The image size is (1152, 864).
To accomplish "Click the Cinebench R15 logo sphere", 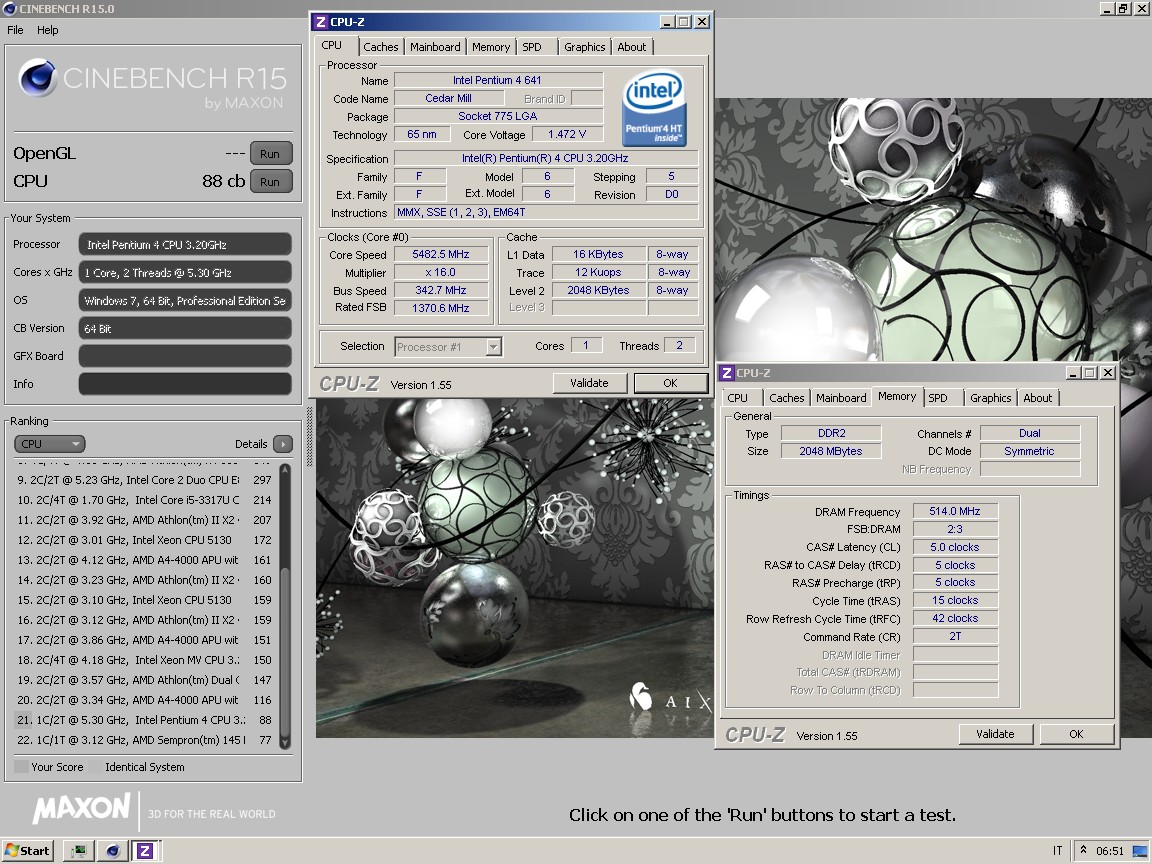I will tap(37, 78).
